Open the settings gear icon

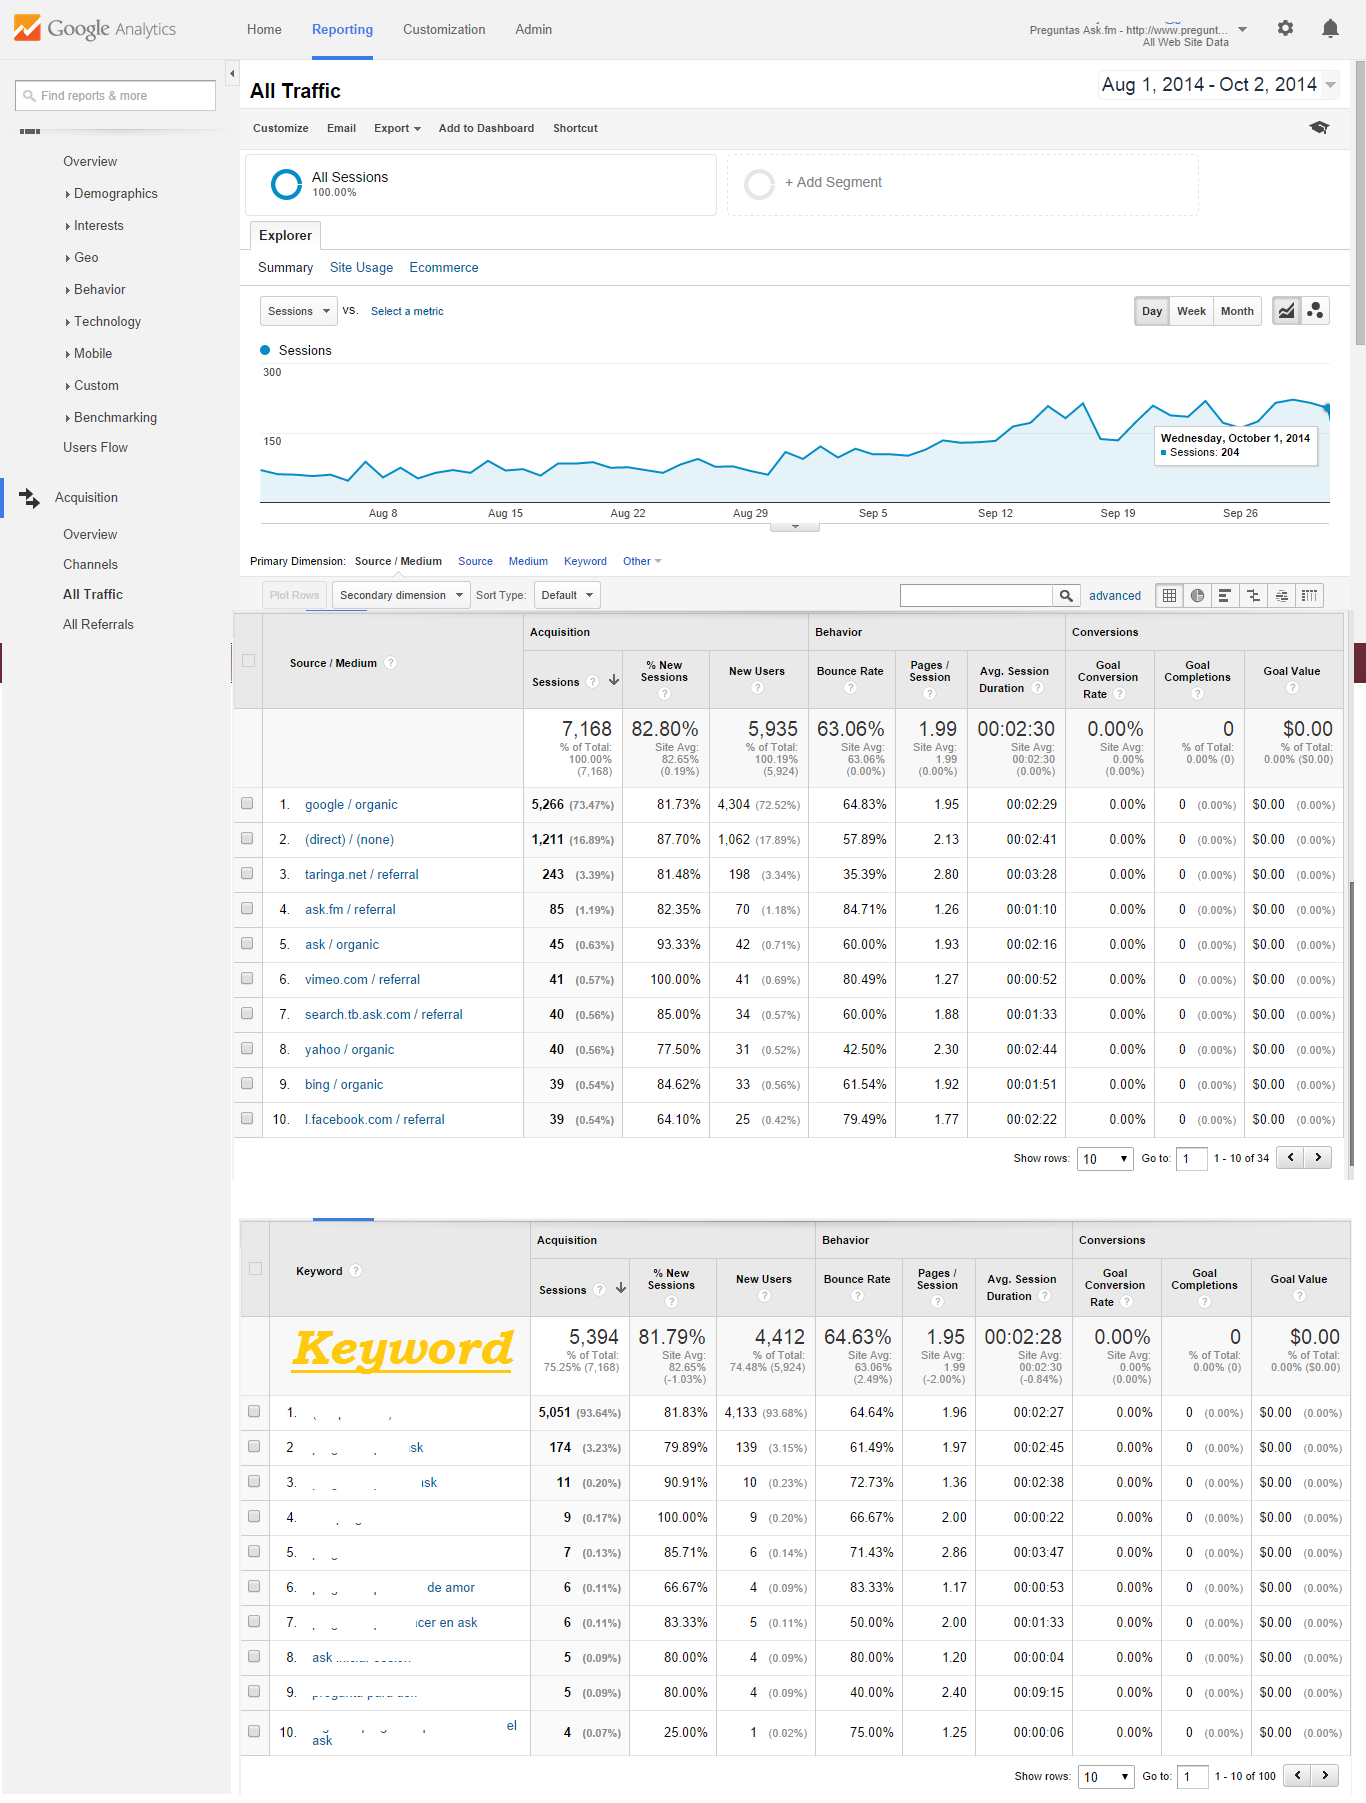(1285, 29)
